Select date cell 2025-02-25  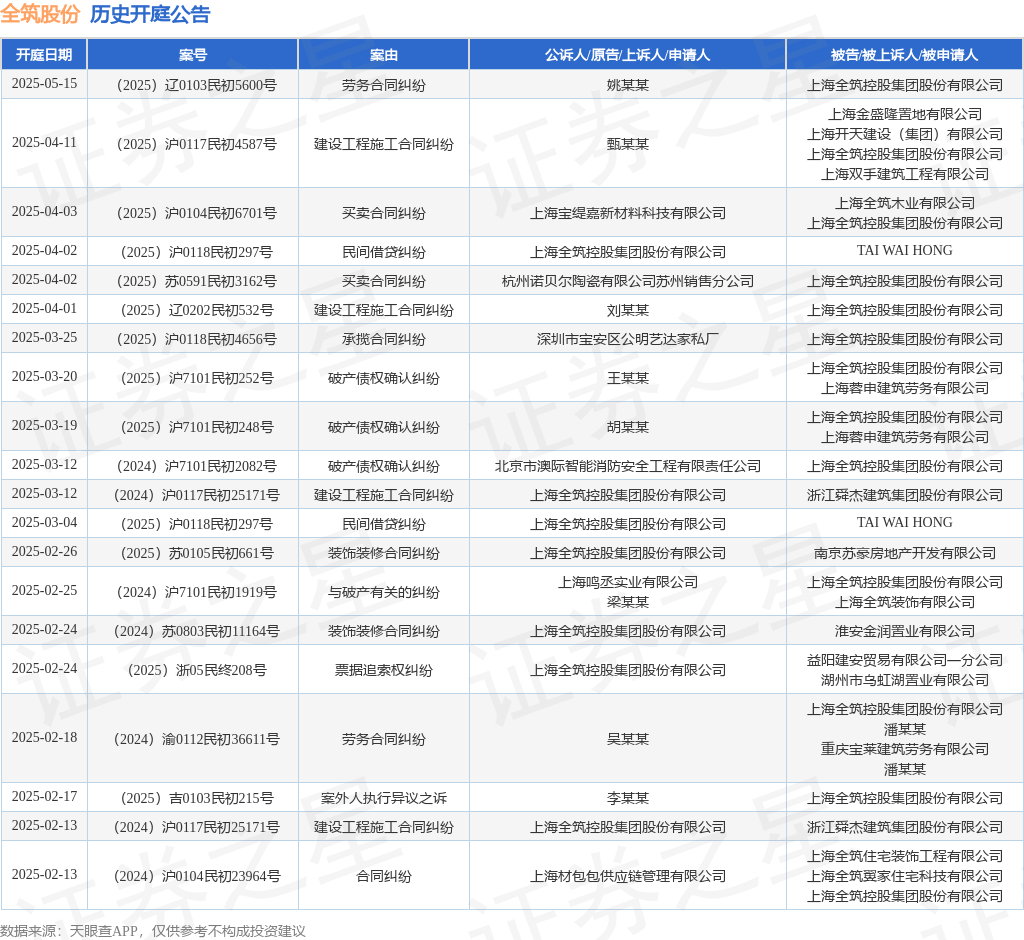(x=44, y=591)
